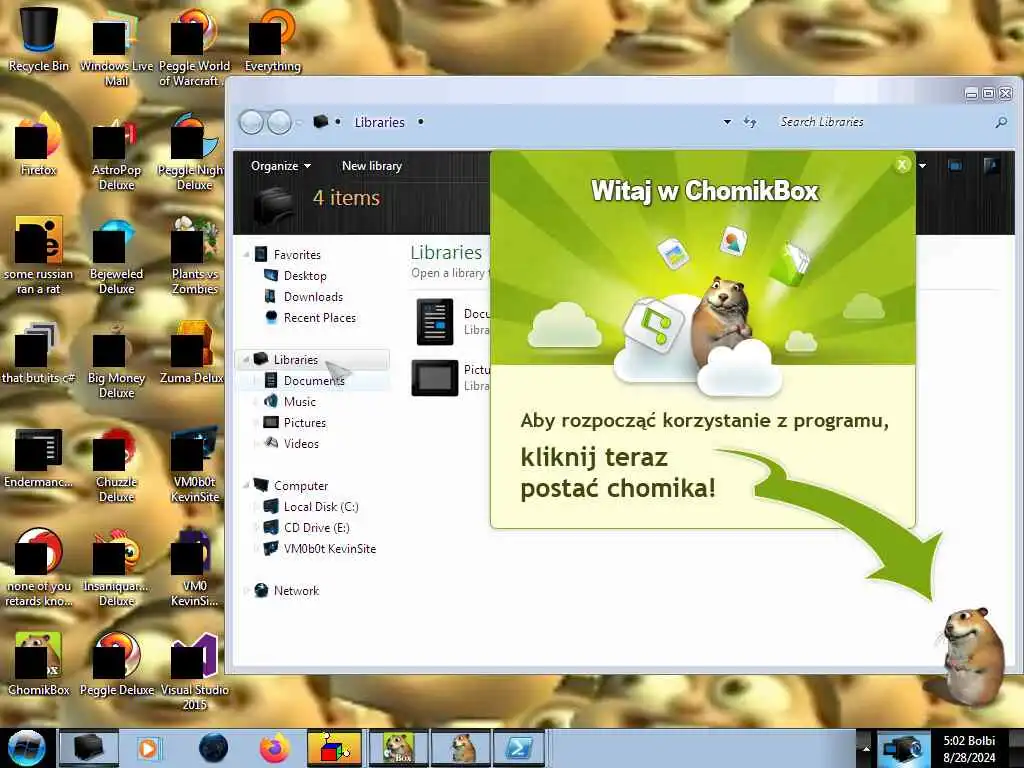Open media player taskbar icon
This screenshot has width=1024, height=768.
[x=148, y=748]
